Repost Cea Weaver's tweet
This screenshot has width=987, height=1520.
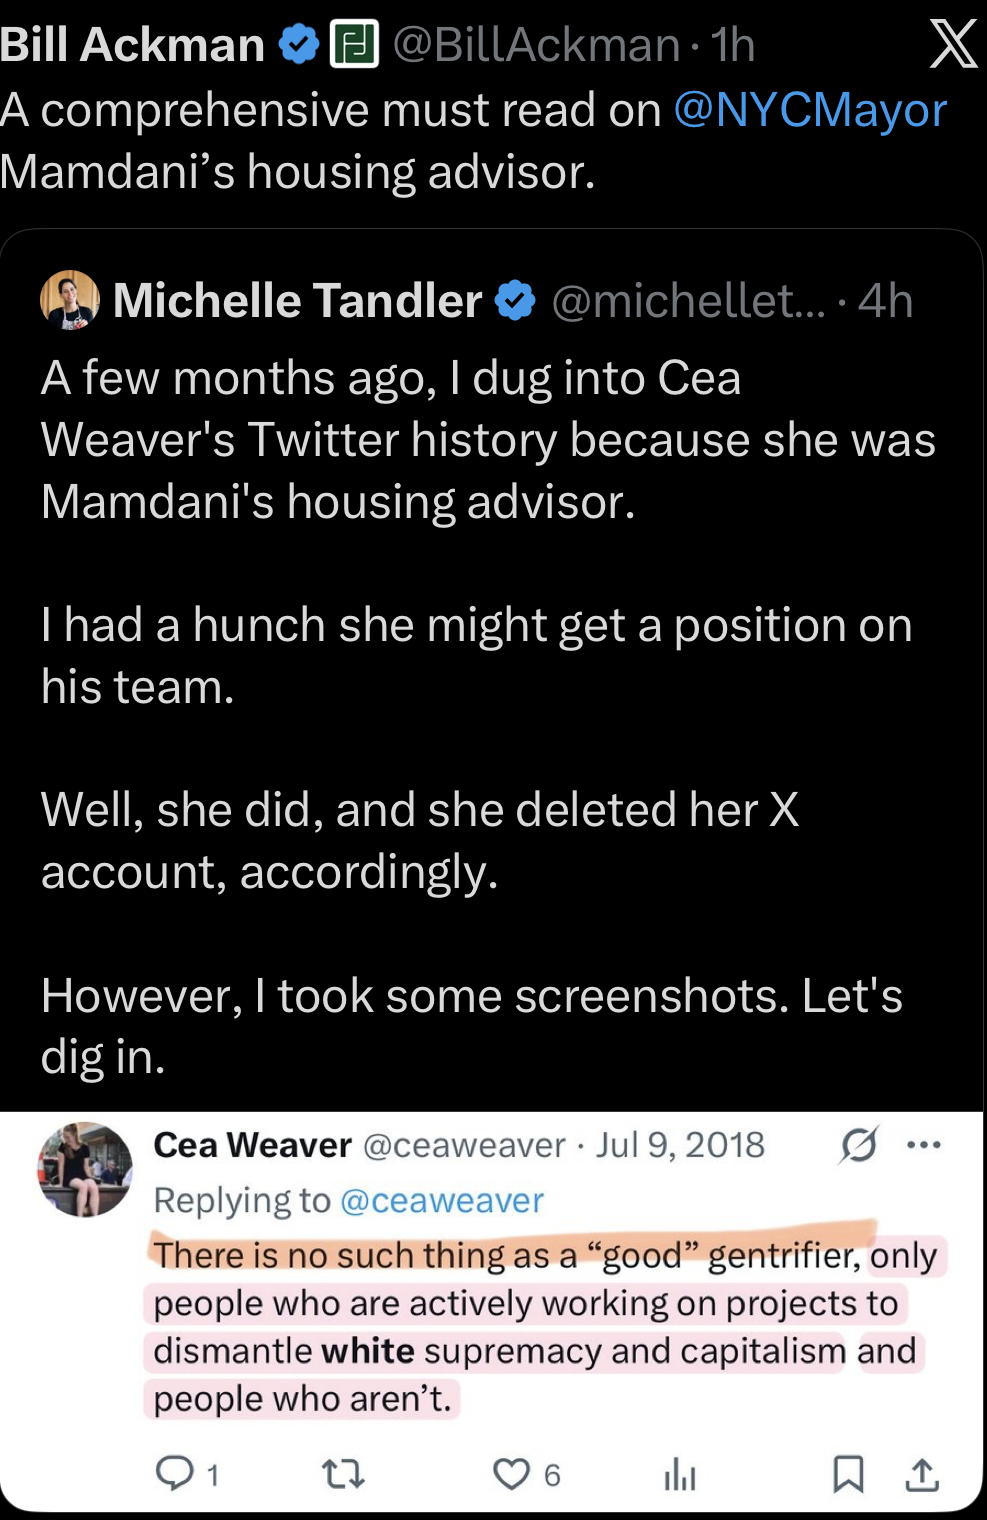tap(343, 1473)
